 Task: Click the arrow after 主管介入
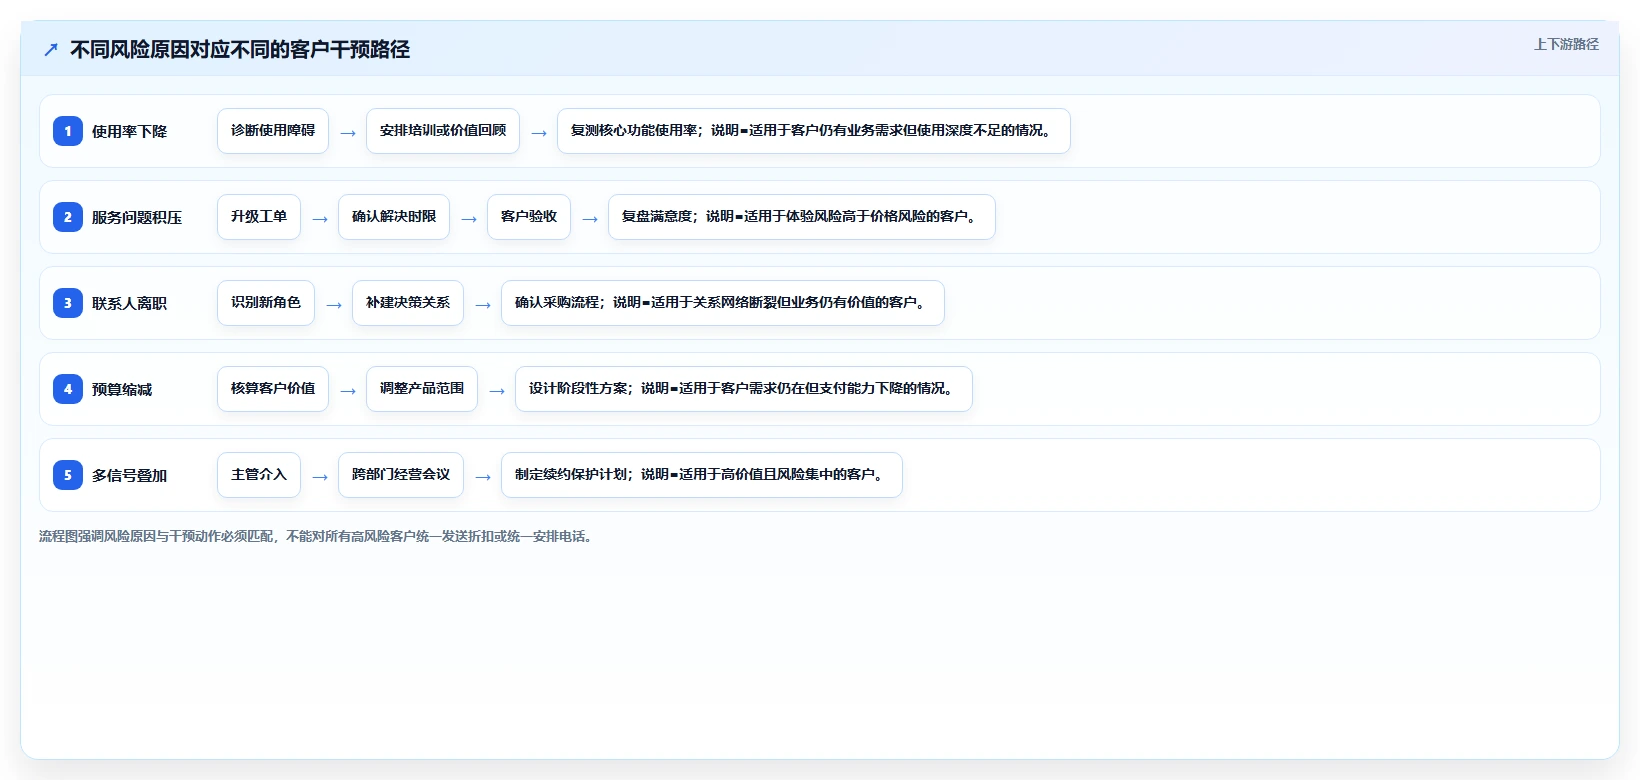coord(320,477)
